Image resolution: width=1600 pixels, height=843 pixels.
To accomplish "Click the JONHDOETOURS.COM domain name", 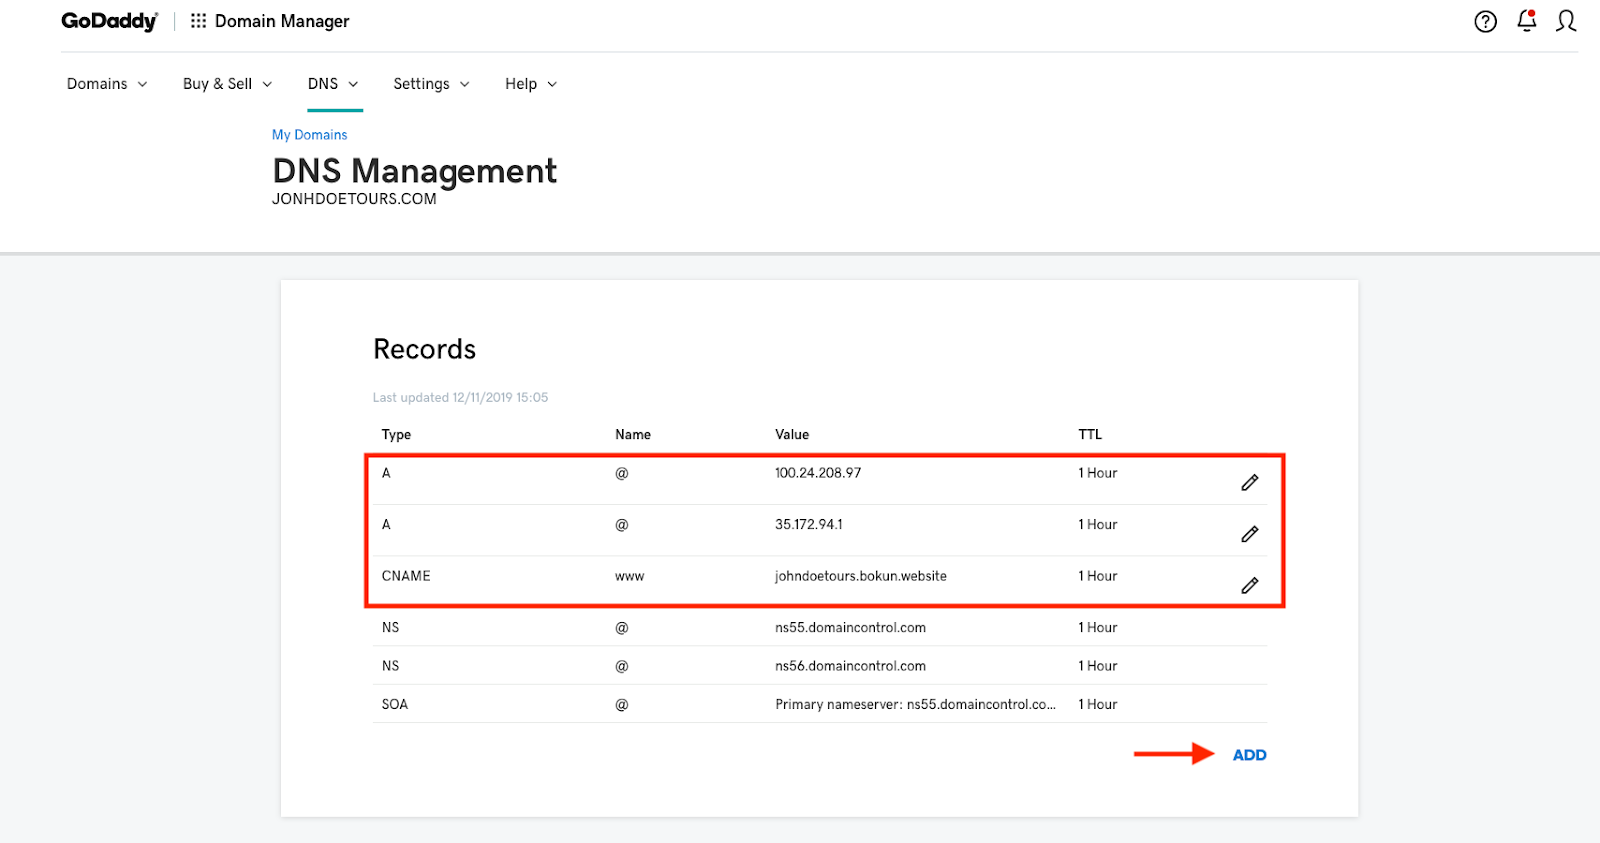I will [x=354, y=199].
